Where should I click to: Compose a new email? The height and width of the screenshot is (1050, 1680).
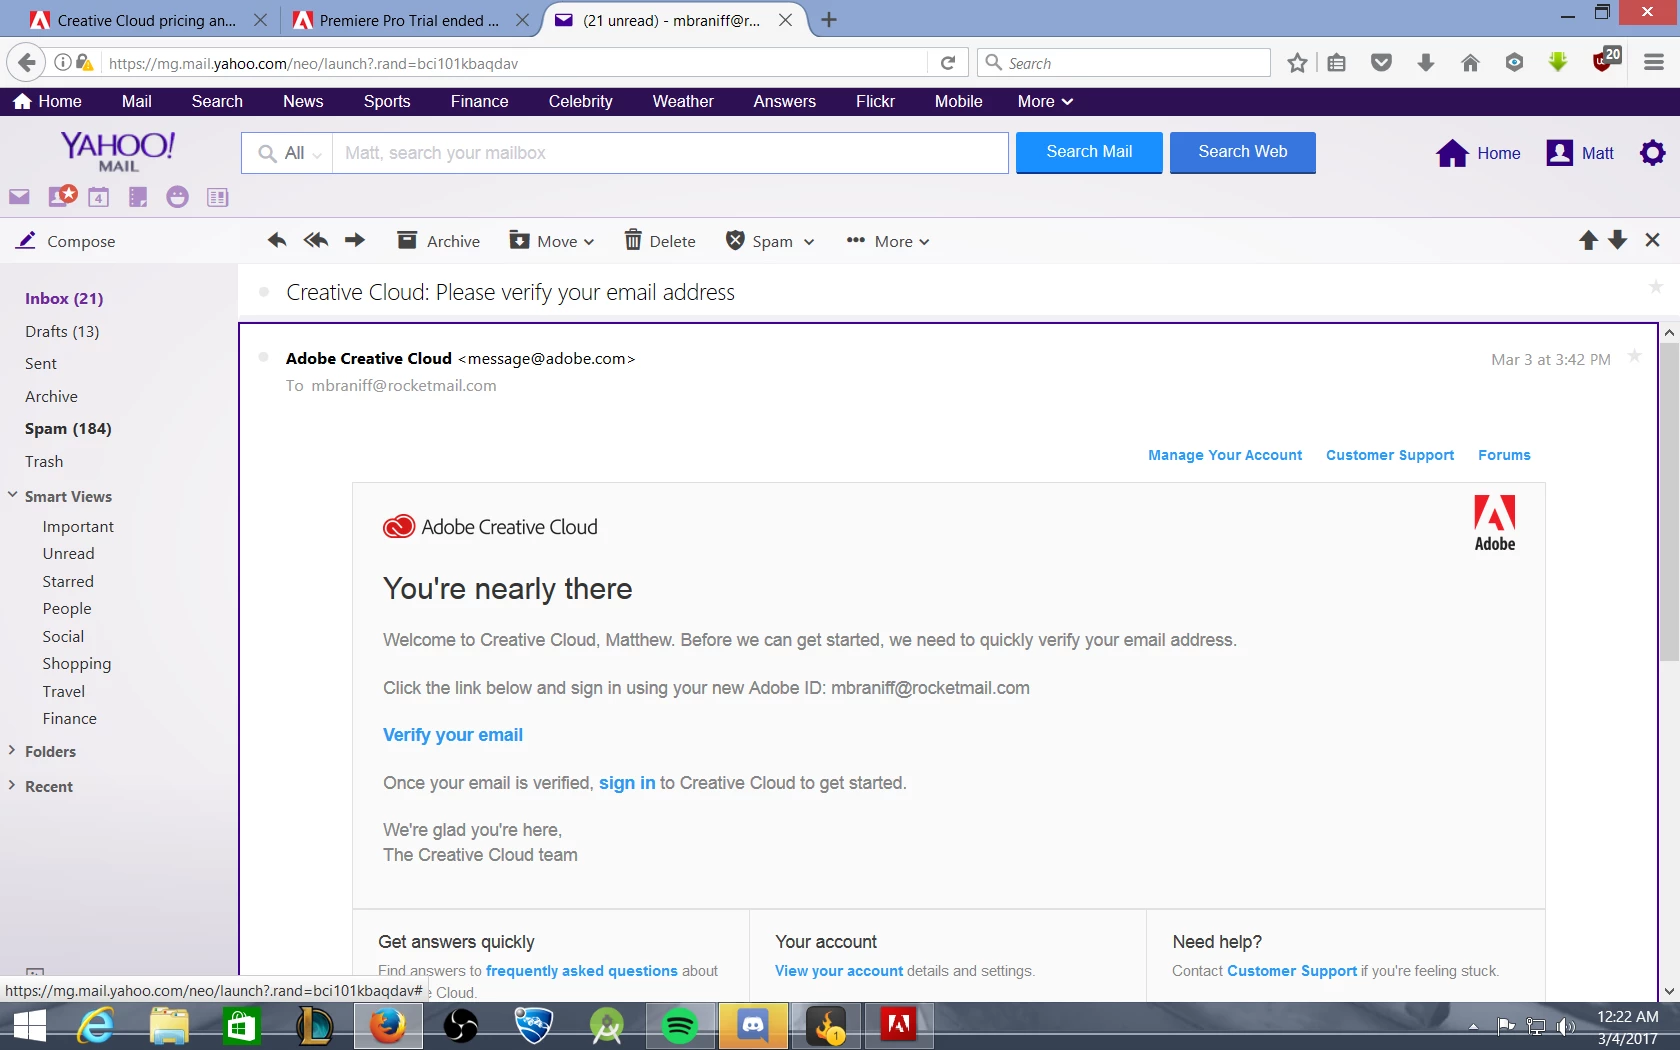click(66, 241)
